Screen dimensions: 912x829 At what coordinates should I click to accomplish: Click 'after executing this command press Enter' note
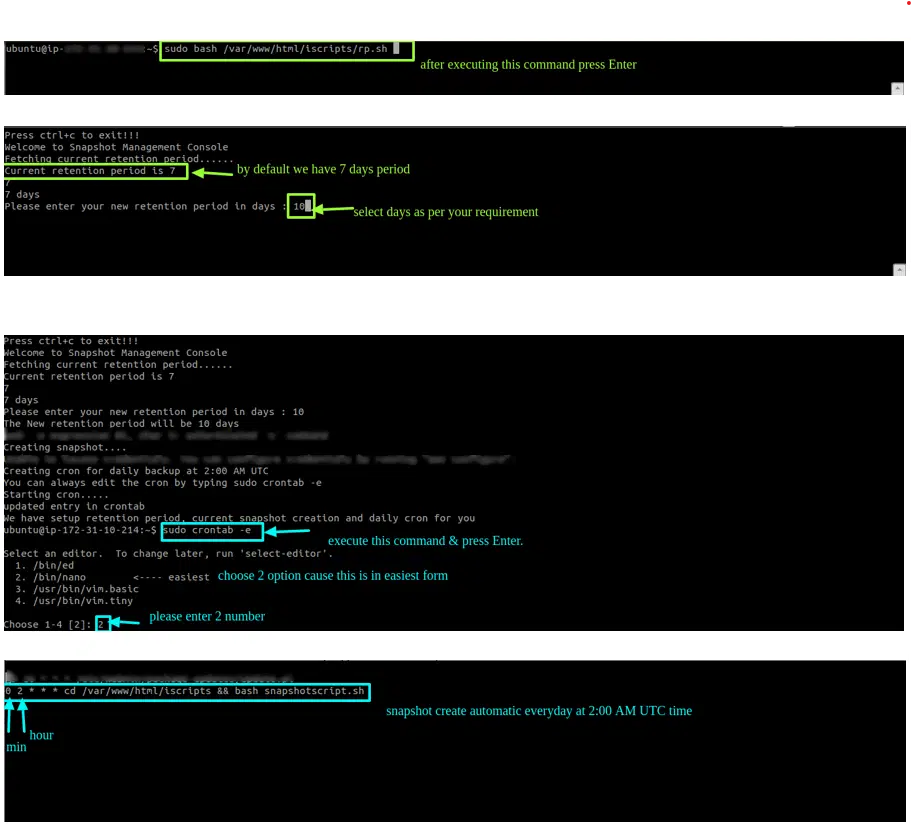pos(528,65)
